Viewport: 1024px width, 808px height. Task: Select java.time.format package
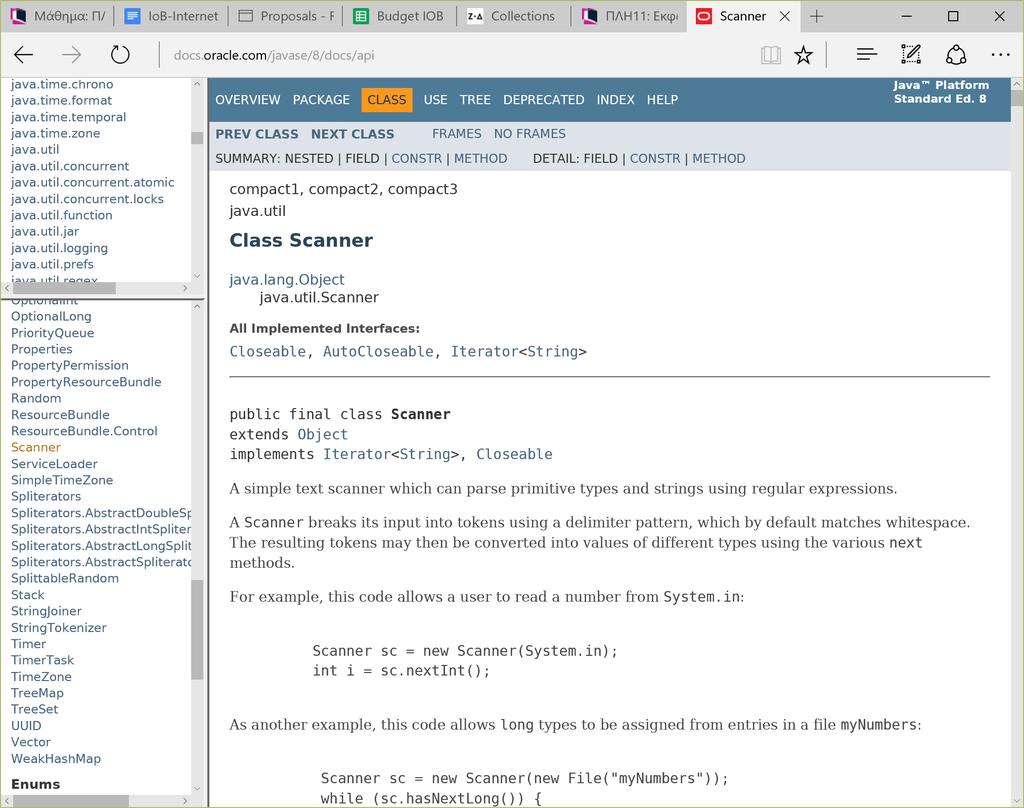tap(61, 101)
